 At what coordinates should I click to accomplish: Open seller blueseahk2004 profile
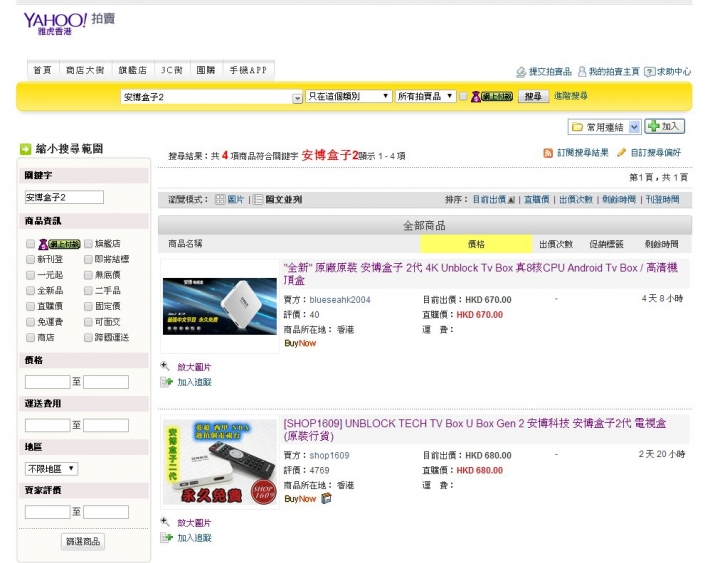tap(340, 300)
